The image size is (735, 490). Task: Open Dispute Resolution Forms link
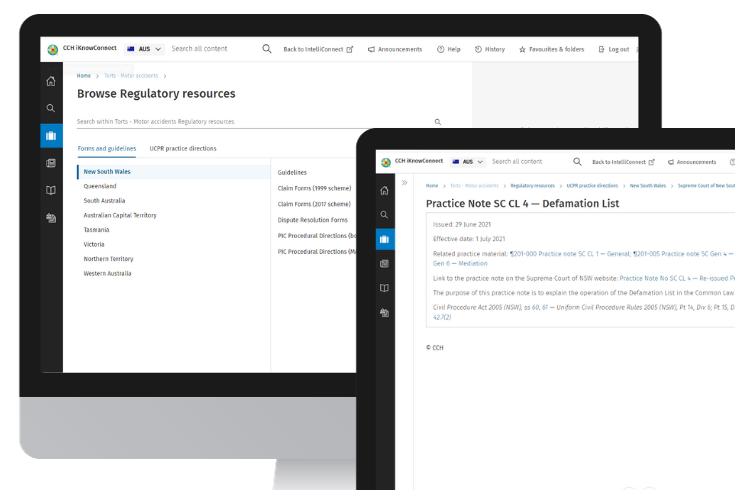(313, 219)
